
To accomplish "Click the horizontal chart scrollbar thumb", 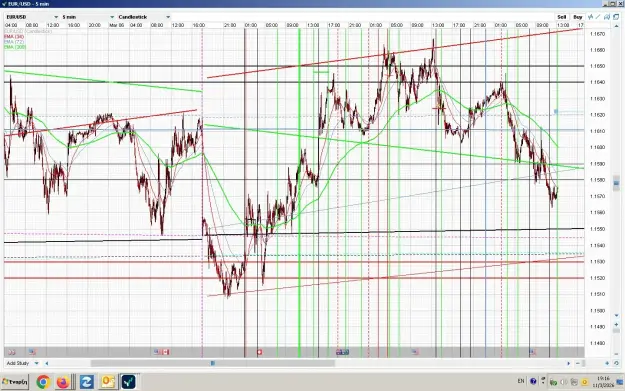I will coord(212,363).
